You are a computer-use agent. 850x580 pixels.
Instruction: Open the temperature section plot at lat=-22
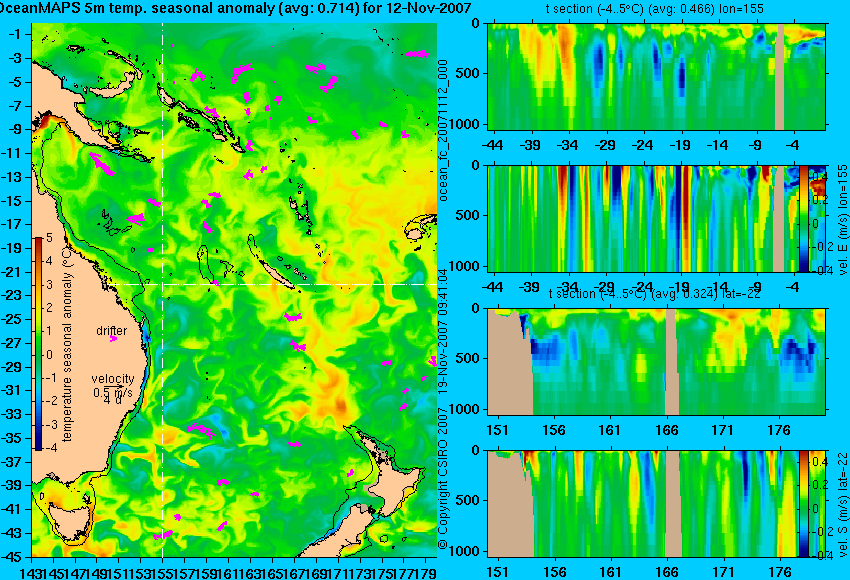tap(656, 362)
